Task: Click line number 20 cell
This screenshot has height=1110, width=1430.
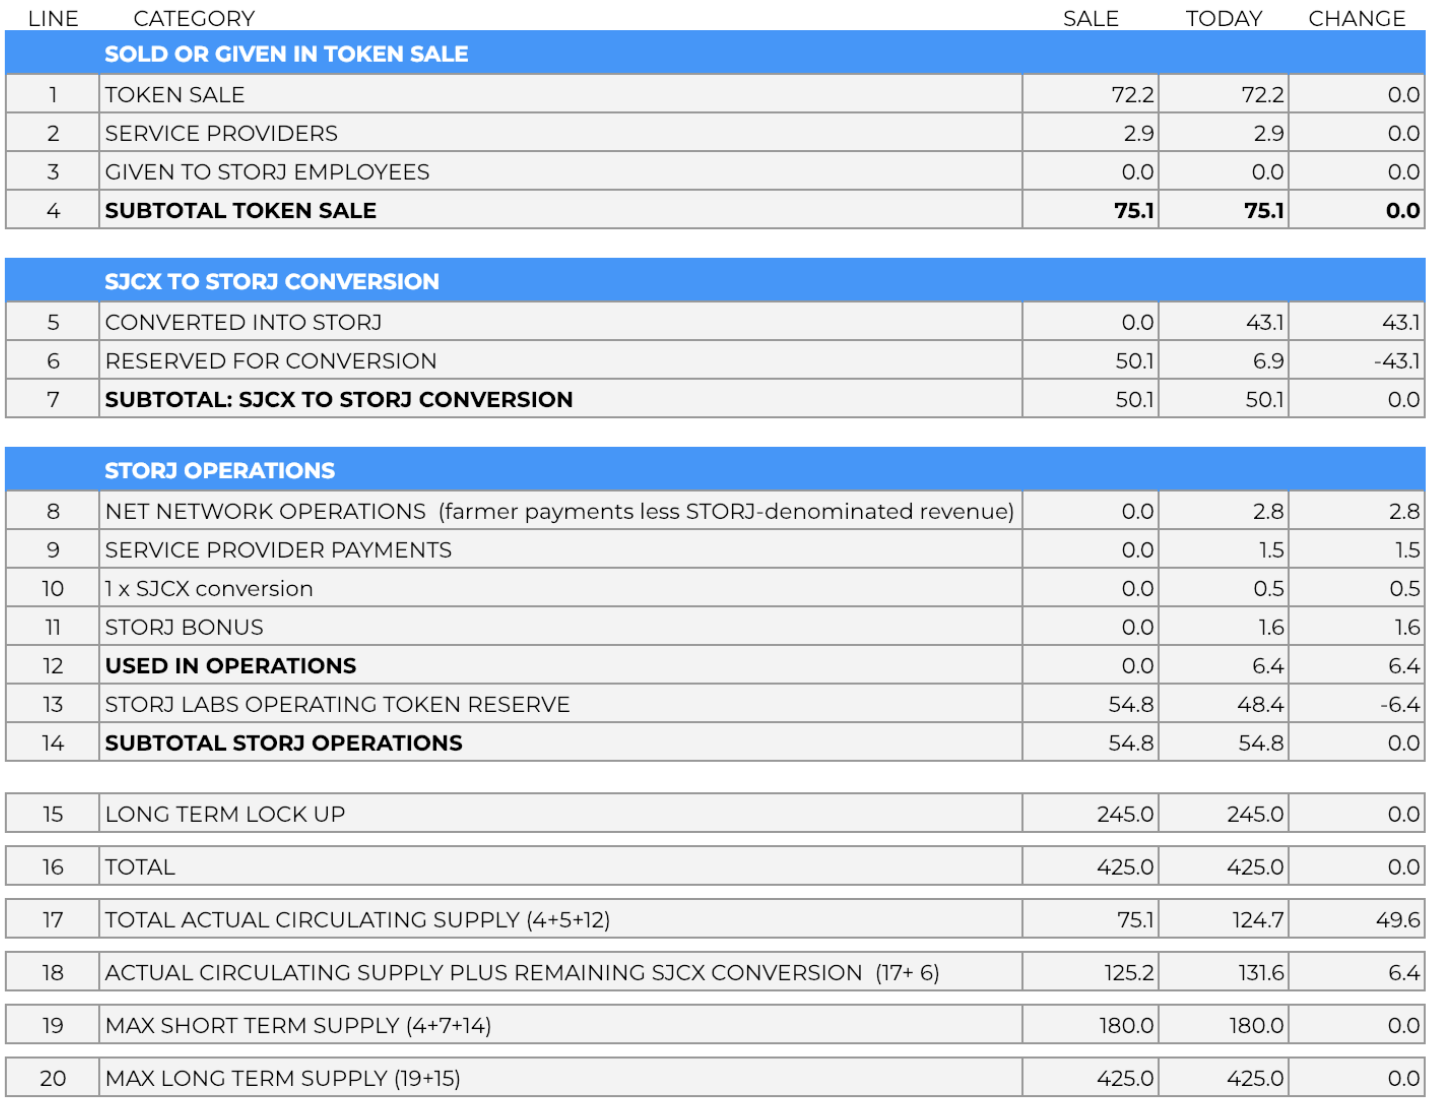Action: tap(53, 1078)
